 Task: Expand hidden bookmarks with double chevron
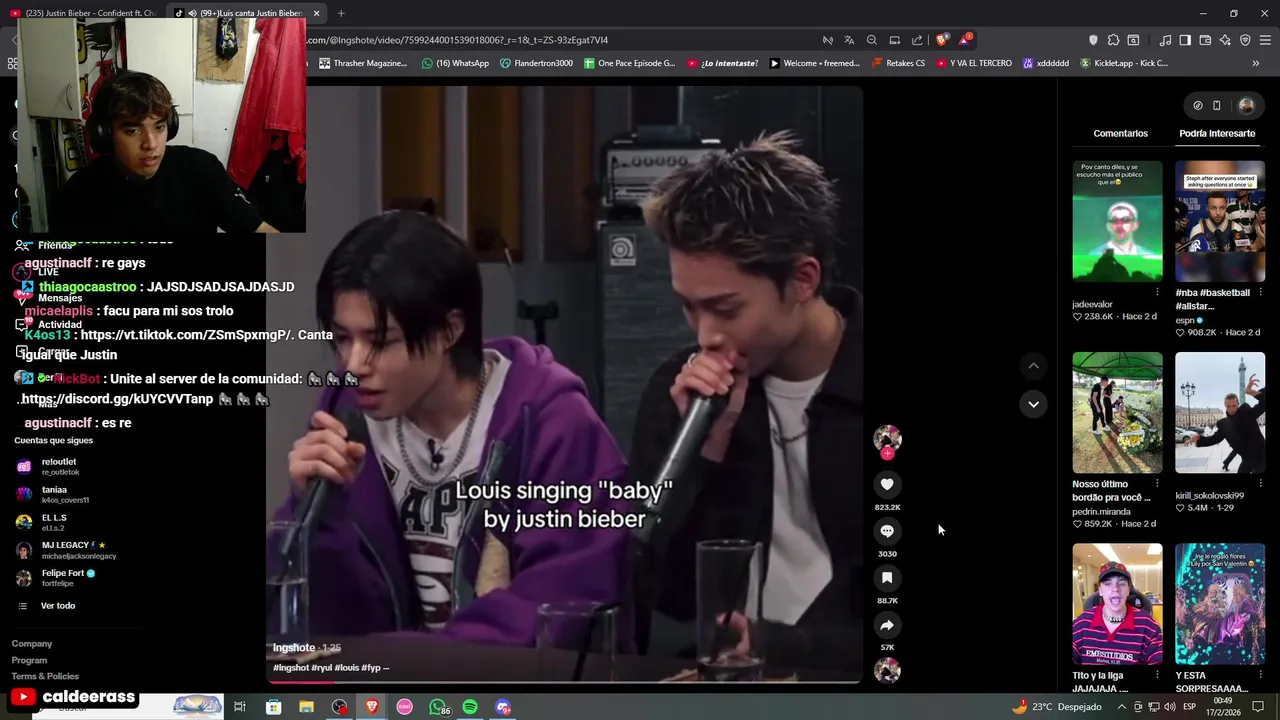click(1255, 63)
